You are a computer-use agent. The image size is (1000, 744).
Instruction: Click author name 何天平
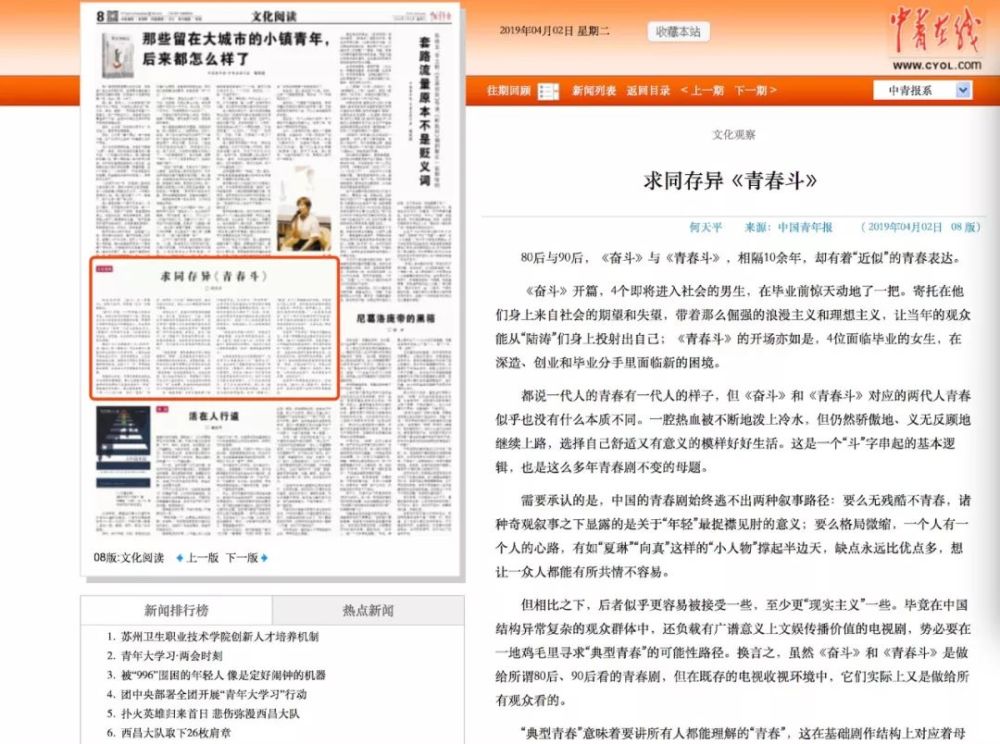[705, 227]
